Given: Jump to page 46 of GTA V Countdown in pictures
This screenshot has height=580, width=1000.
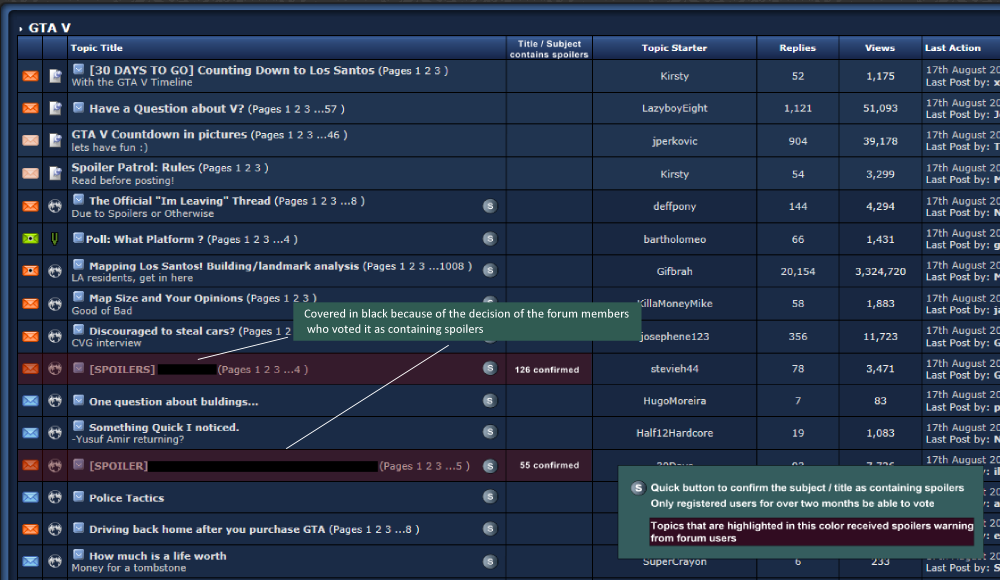Looking at the screenshot, I should pos(334,135).
